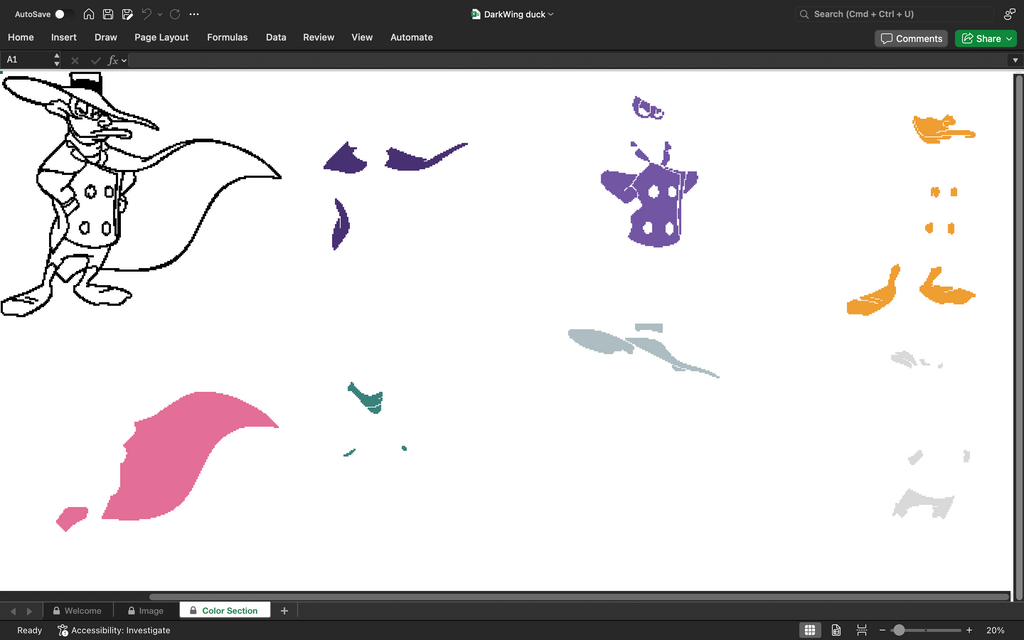Open the Page Layout ribbon tab
Image resolution: width=1024 pixels, height=640 pixels.
tap(161, 37)
